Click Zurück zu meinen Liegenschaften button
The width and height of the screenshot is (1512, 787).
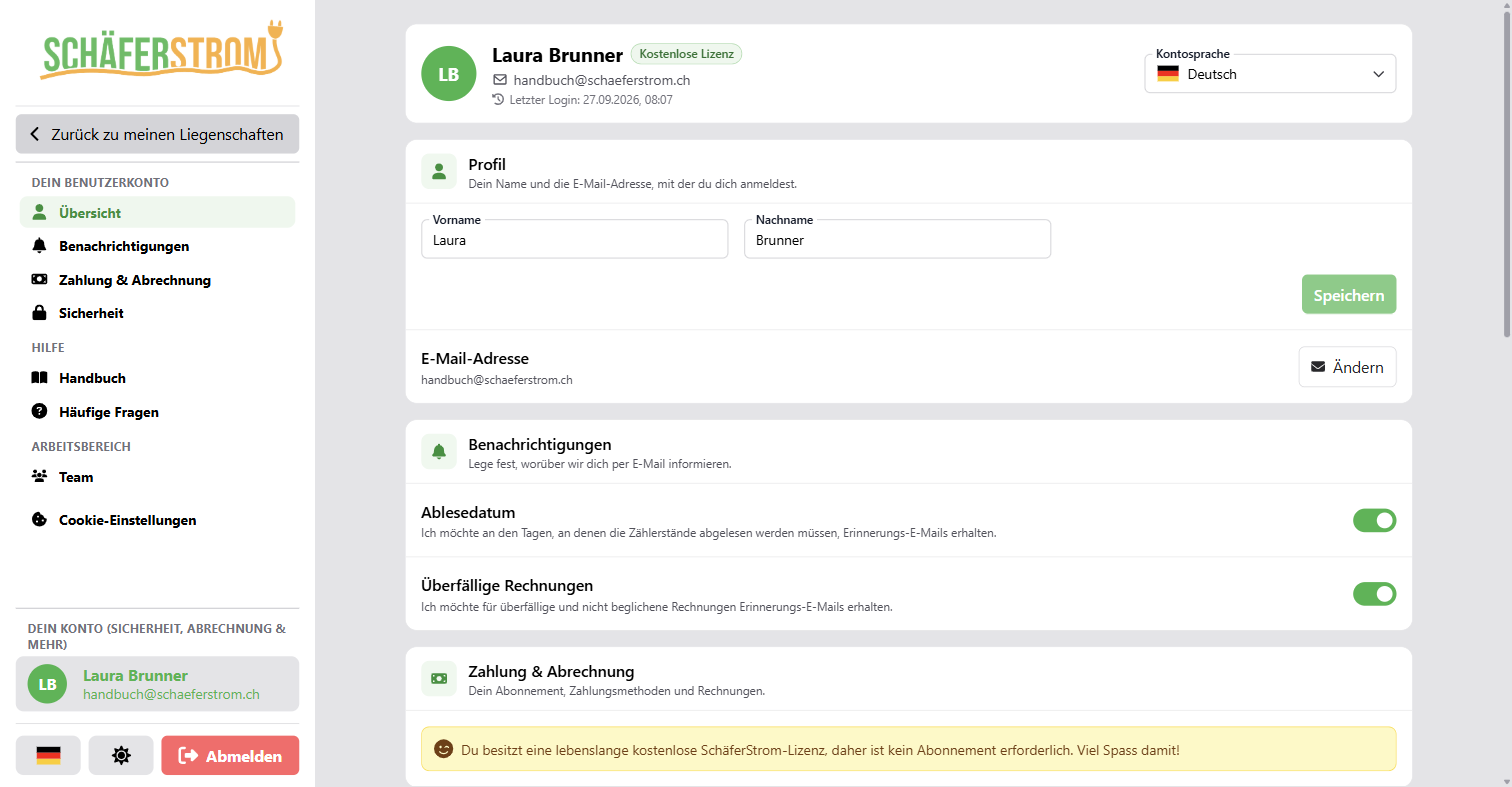click(x=157, y=134)
